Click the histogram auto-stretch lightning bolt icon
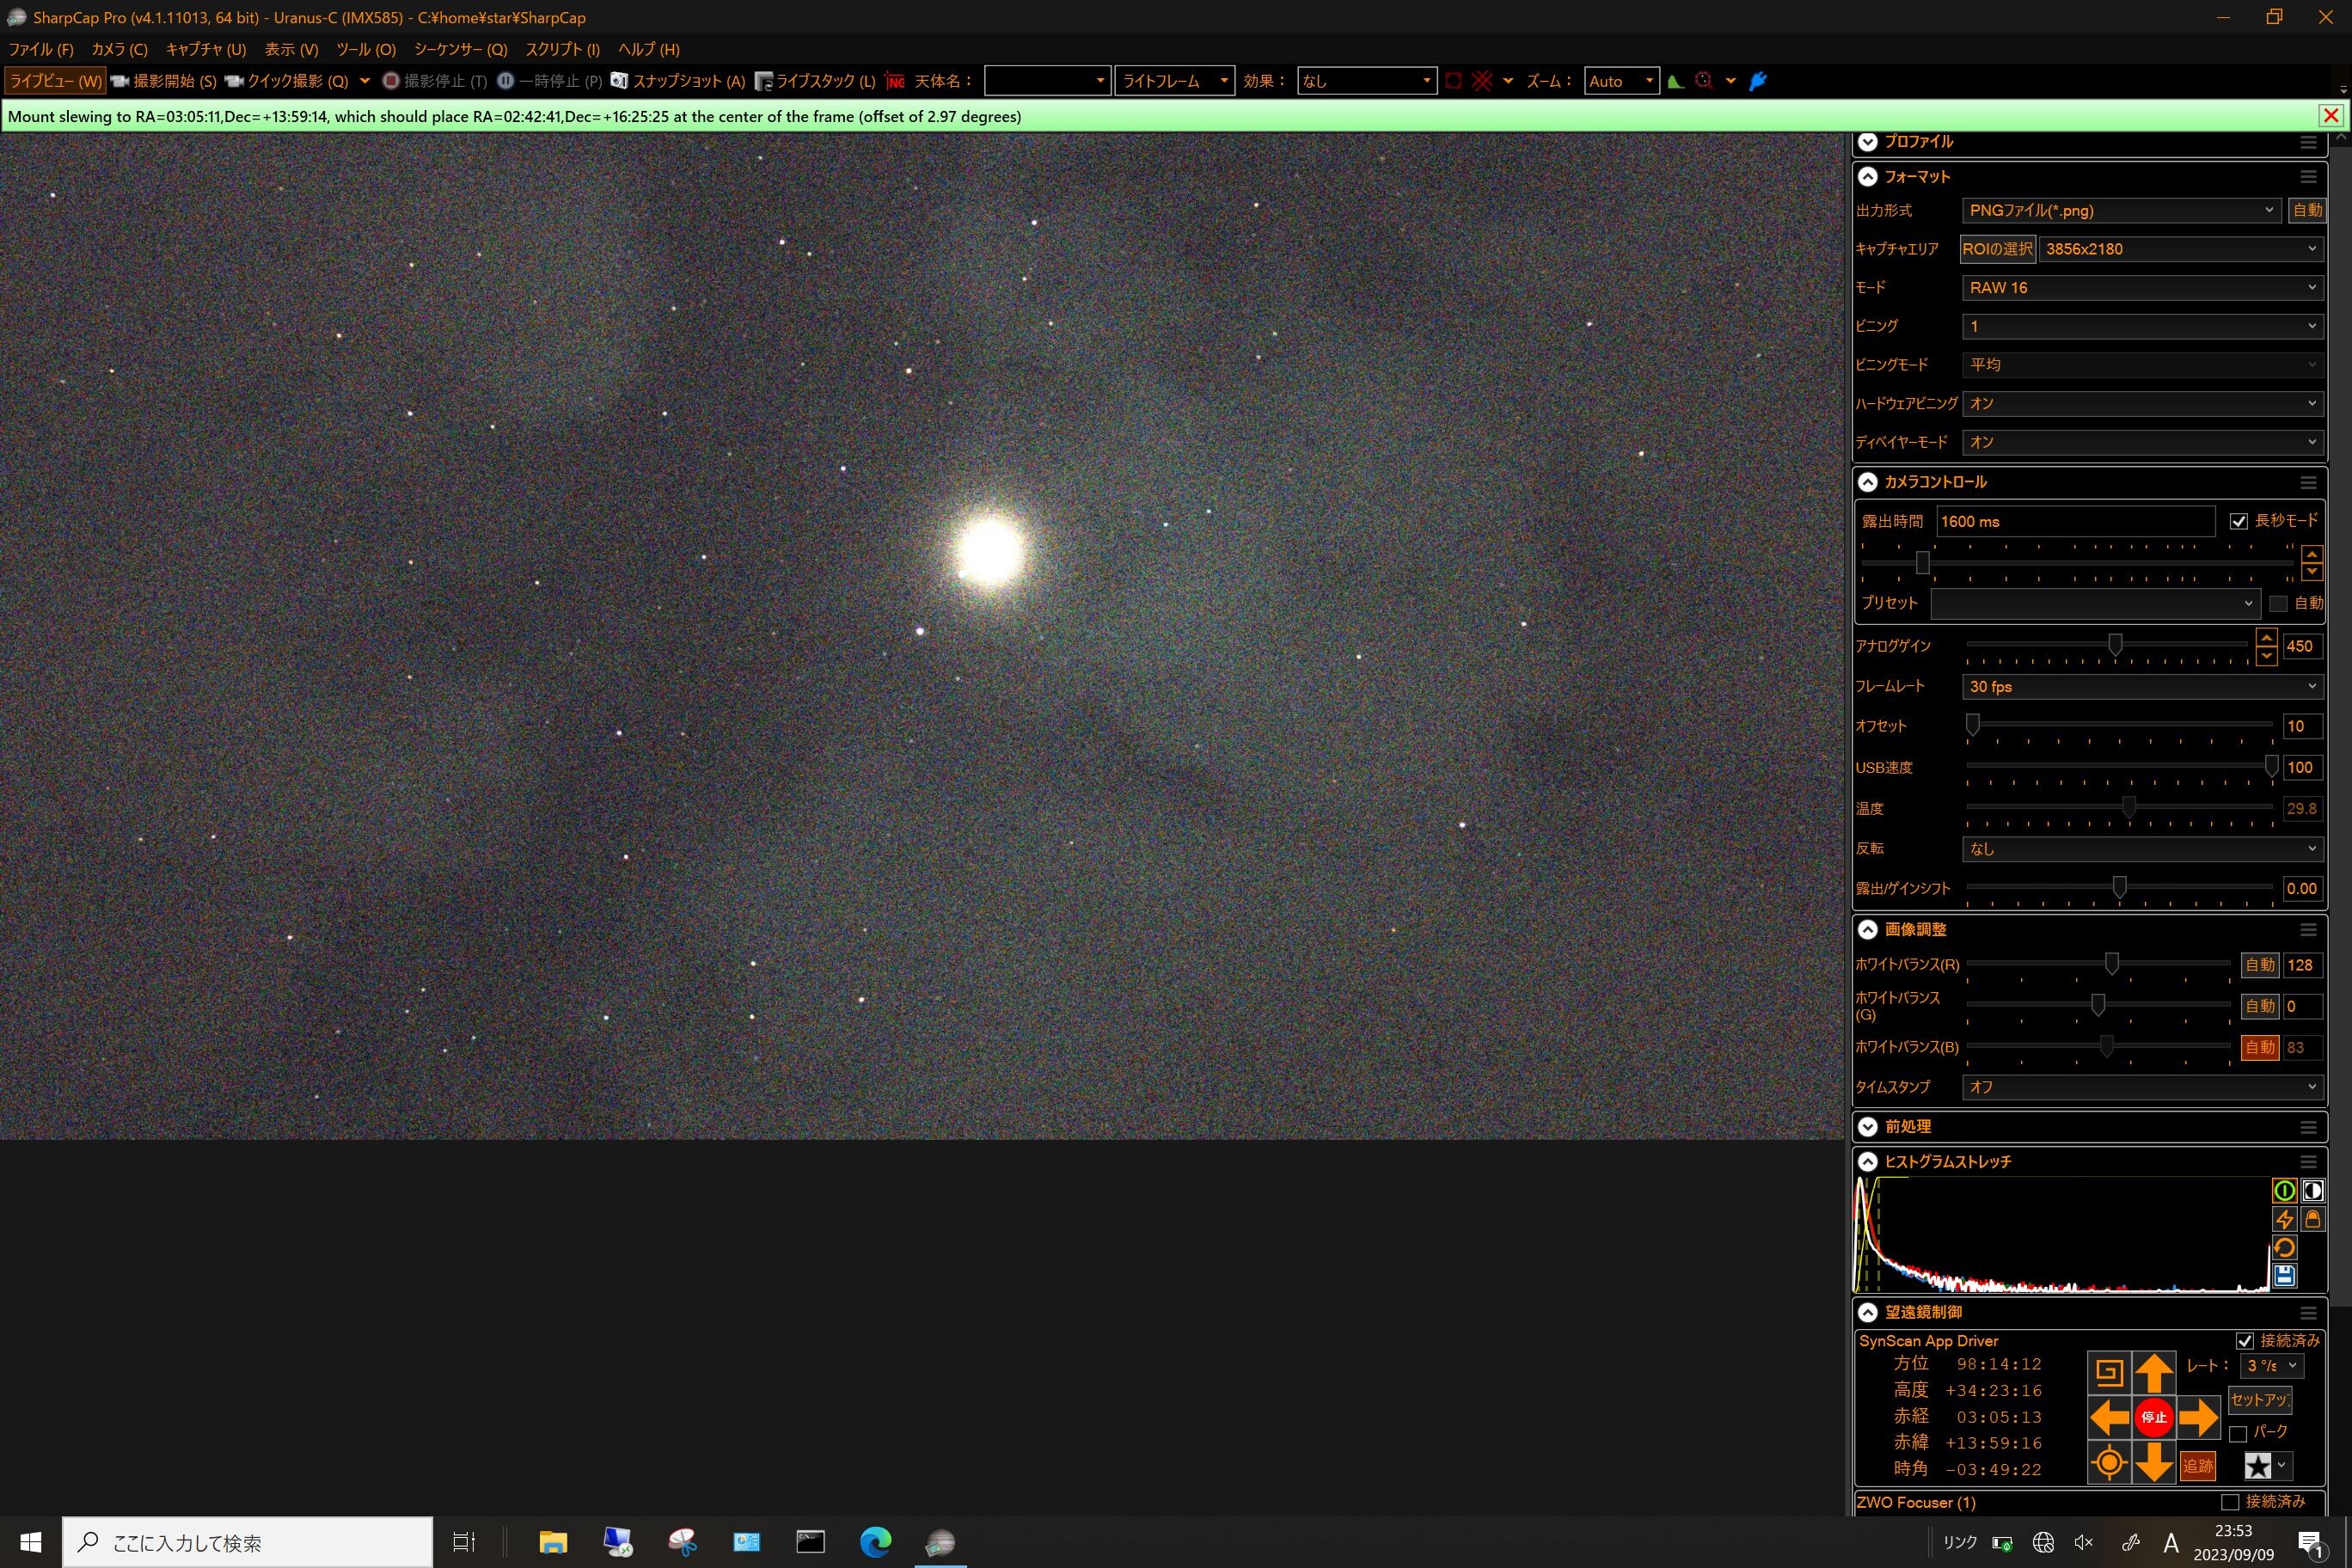The image size is (2352, 1568). [2284, 1219]
